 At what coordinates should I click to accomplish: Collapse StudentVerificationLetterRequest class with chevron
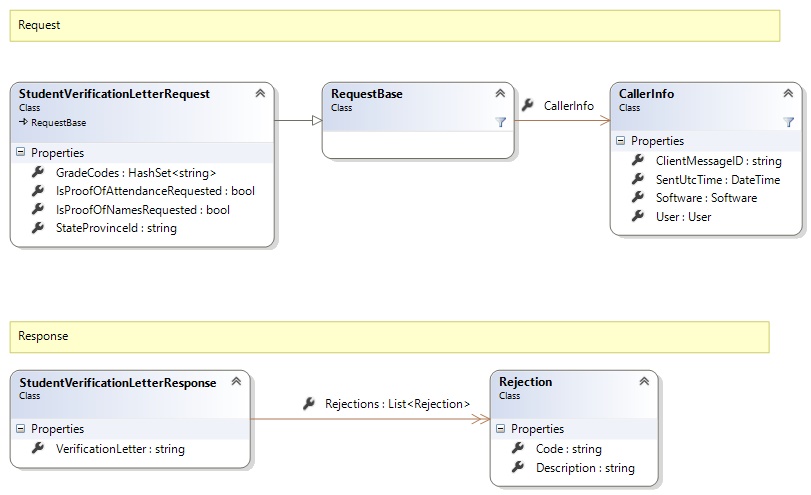click(260, 94)
